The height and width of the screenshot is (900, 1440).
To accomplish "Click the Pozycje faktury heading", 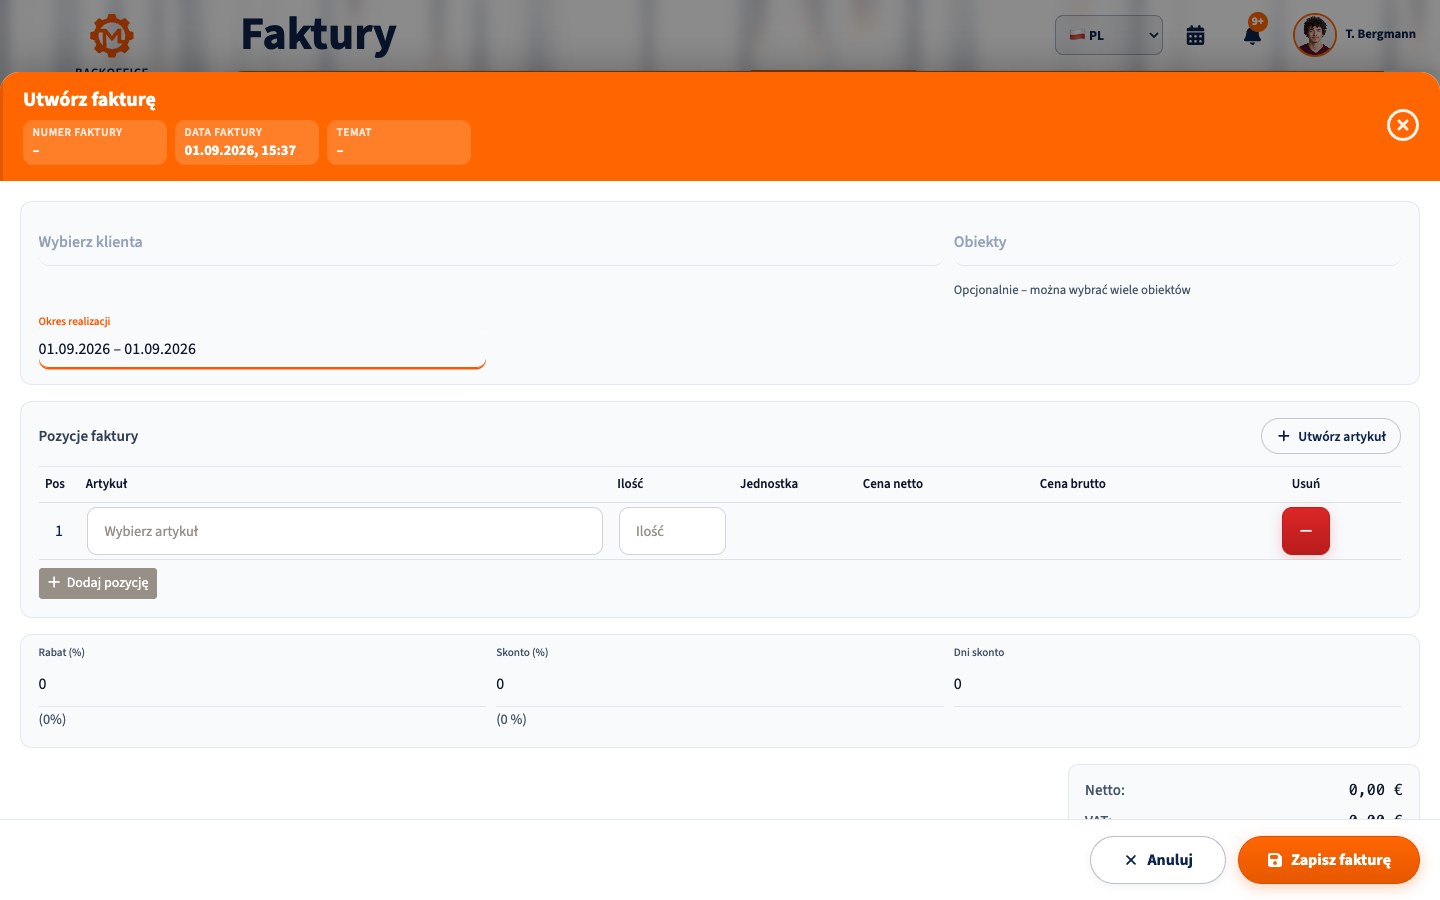I will (88, 436).
